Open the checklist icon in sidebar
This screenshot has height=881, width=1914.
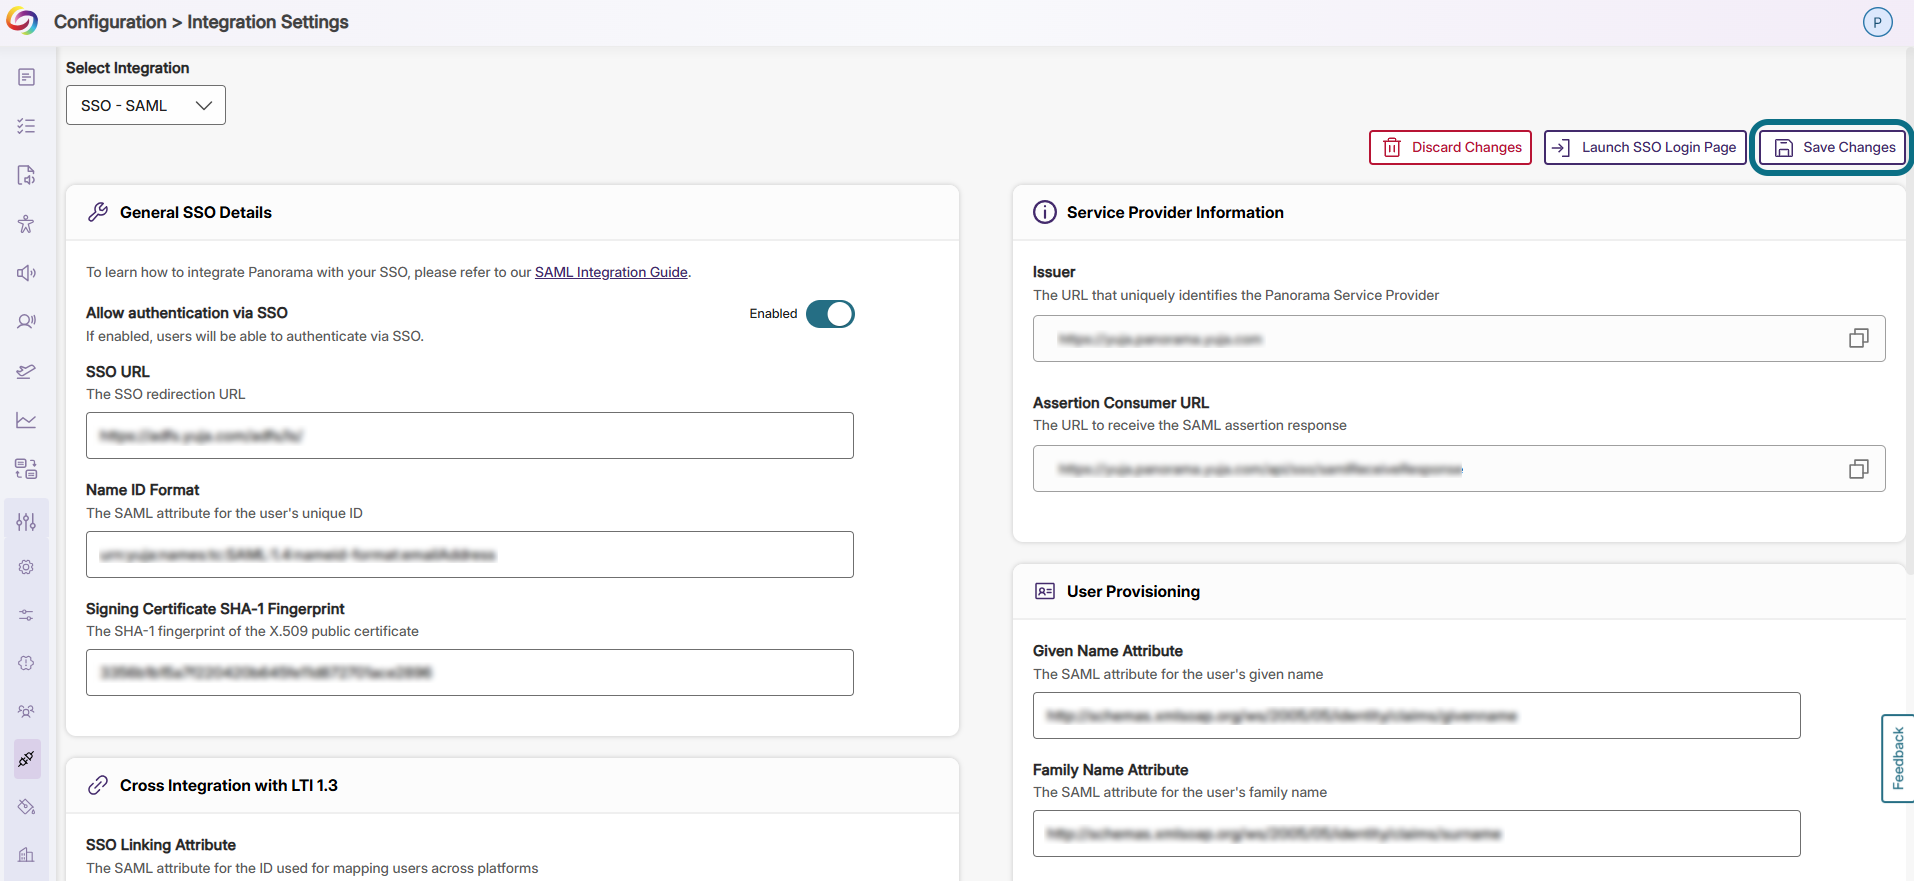[x=26, y=126]
